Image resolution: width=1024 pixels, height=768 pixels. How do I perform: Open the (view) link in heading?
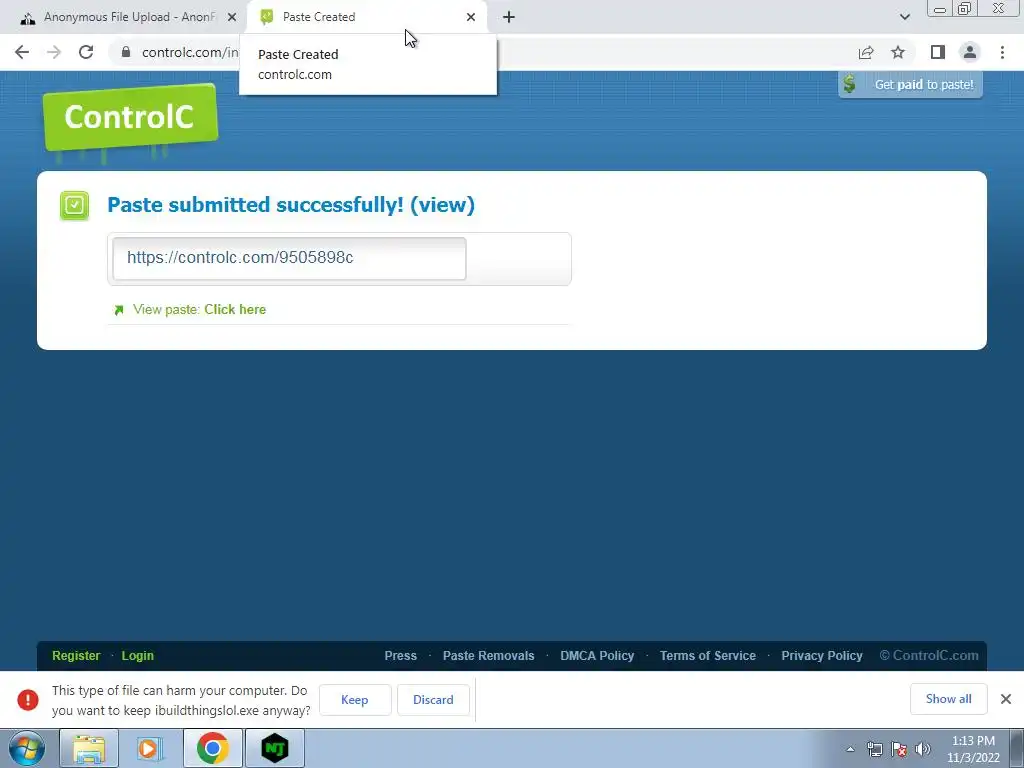[442, 204]
